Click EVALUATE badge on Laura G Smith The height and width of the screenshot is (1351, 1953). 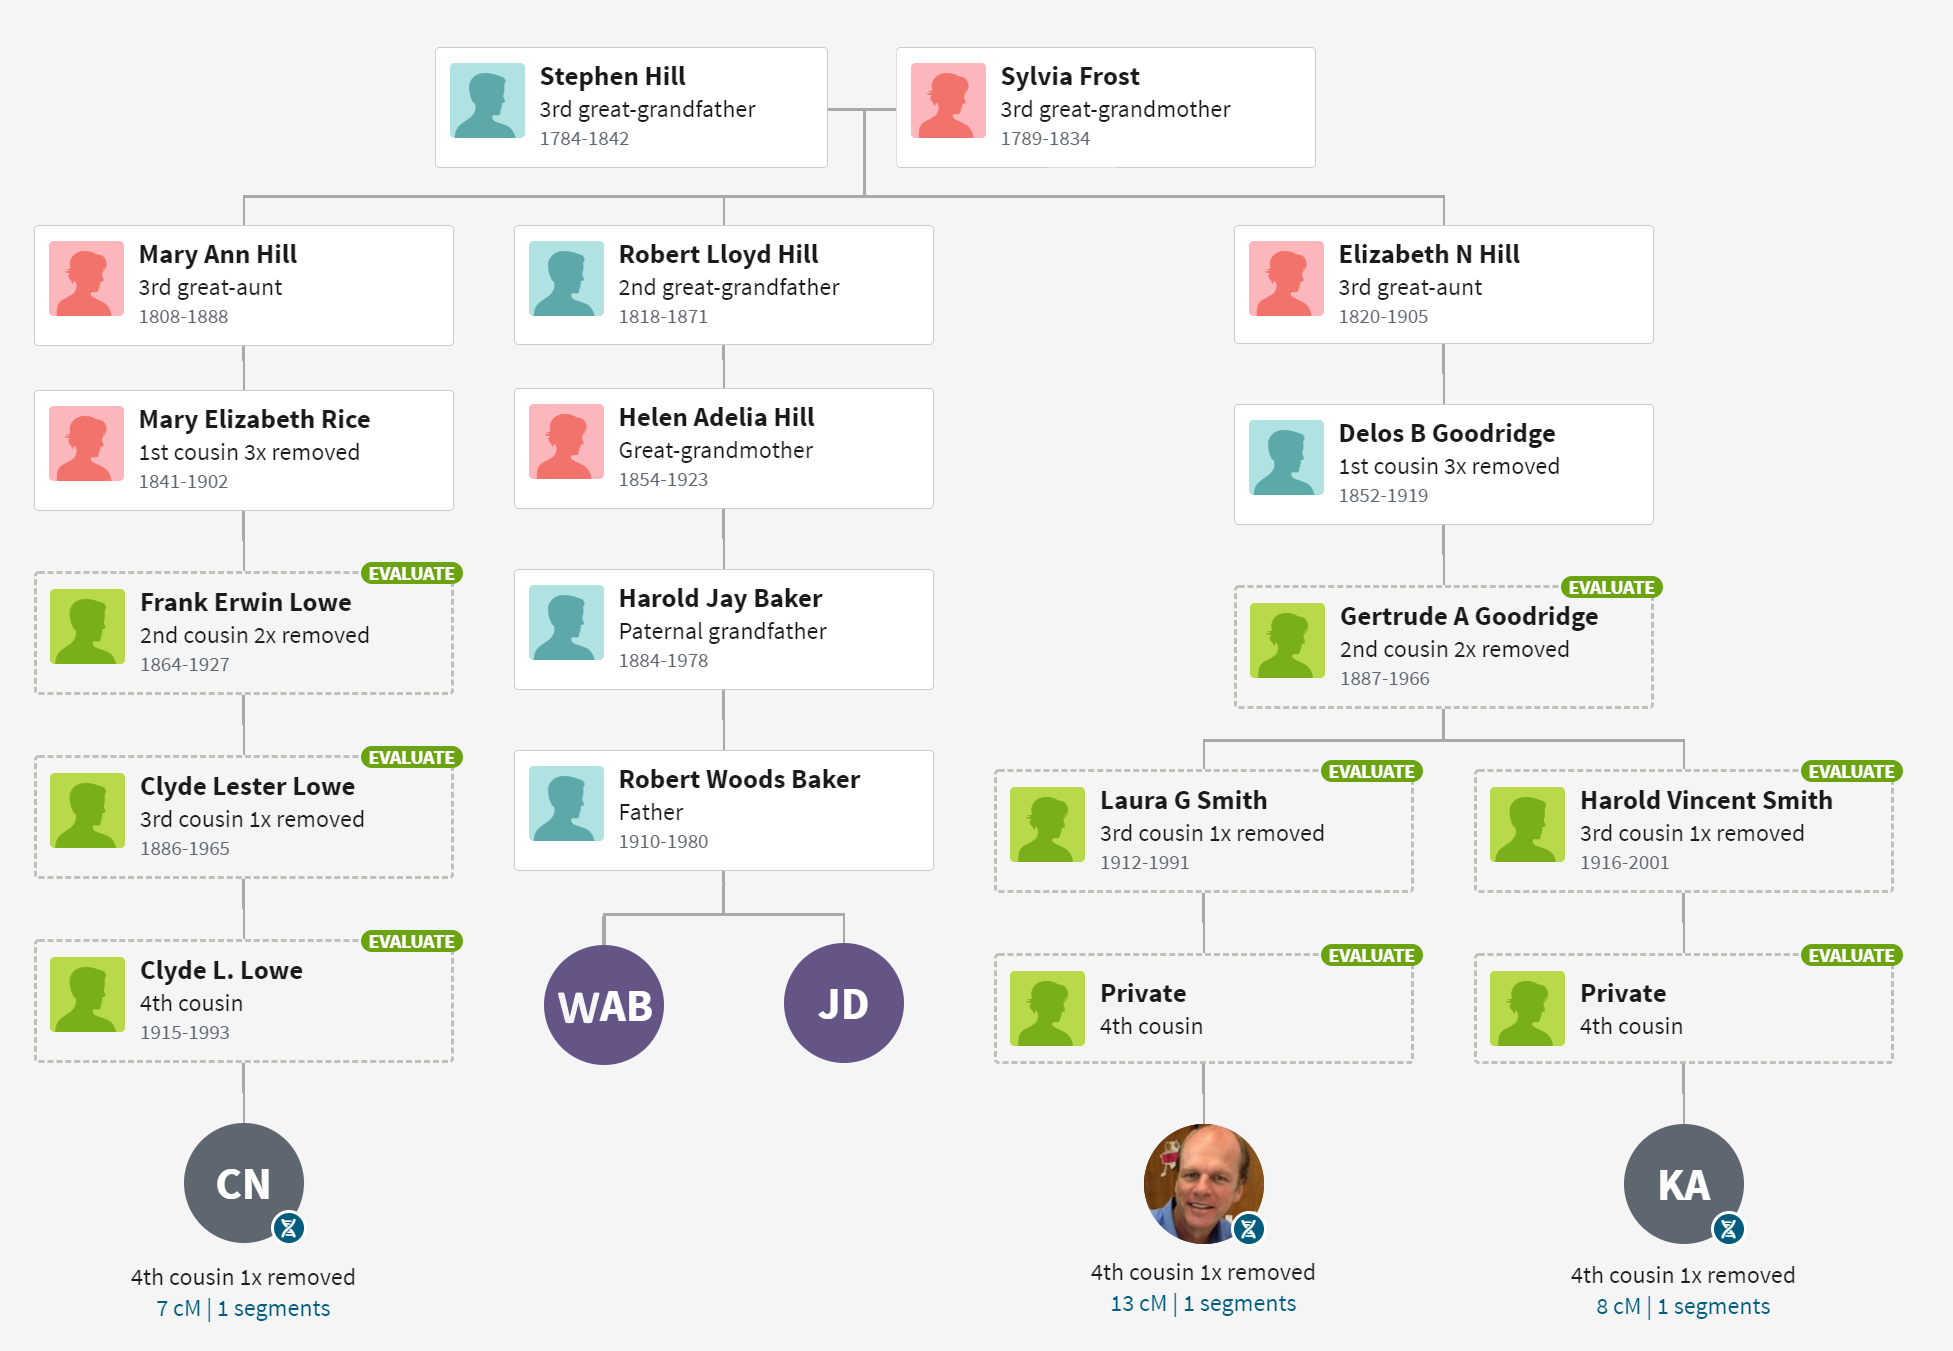[1371, 772]
